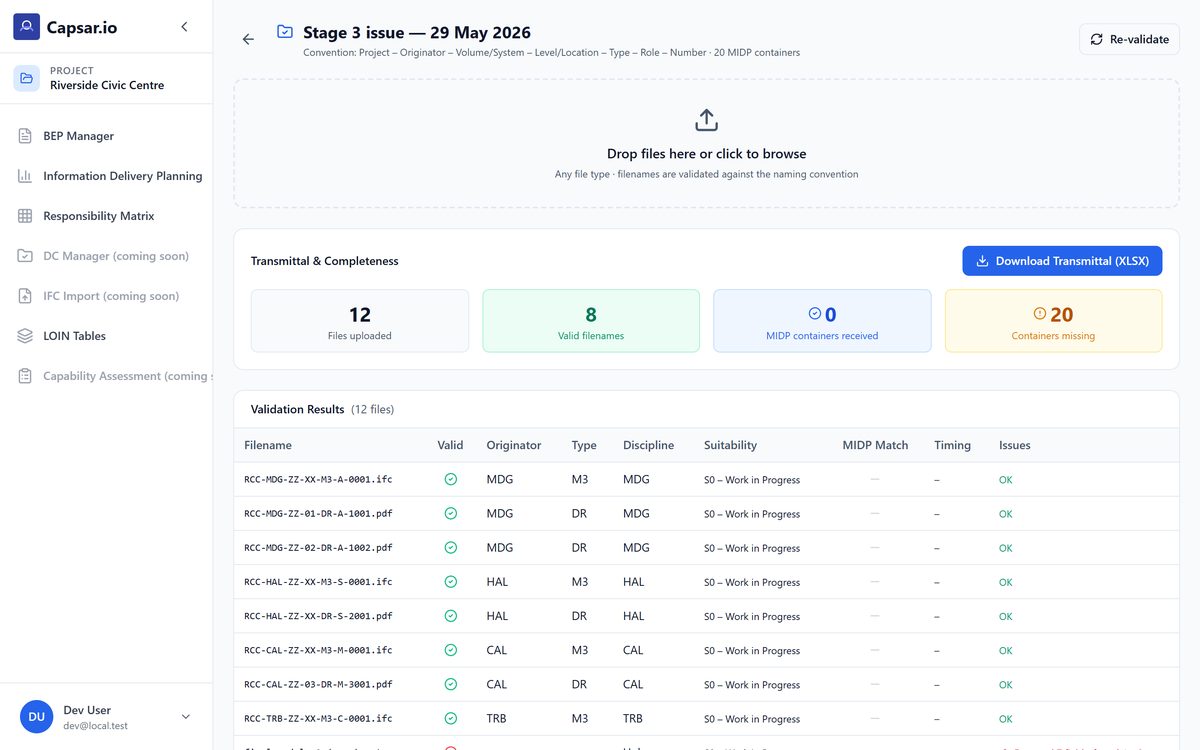Click valid check icon for RCC-HAL-ZZ-XX-DR-S-2001.pdf
The width and height of the screenshot is (1200, 750).
coord(450,616)
